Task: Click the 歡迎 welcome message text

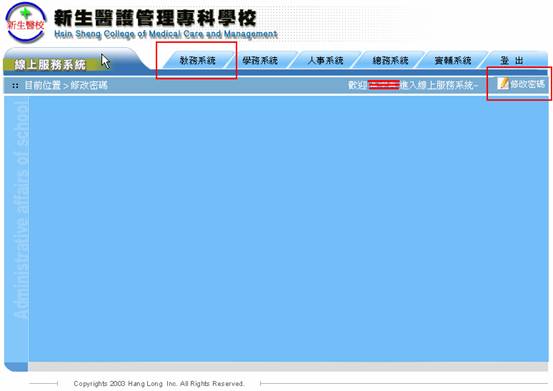Action: (413, 85)
